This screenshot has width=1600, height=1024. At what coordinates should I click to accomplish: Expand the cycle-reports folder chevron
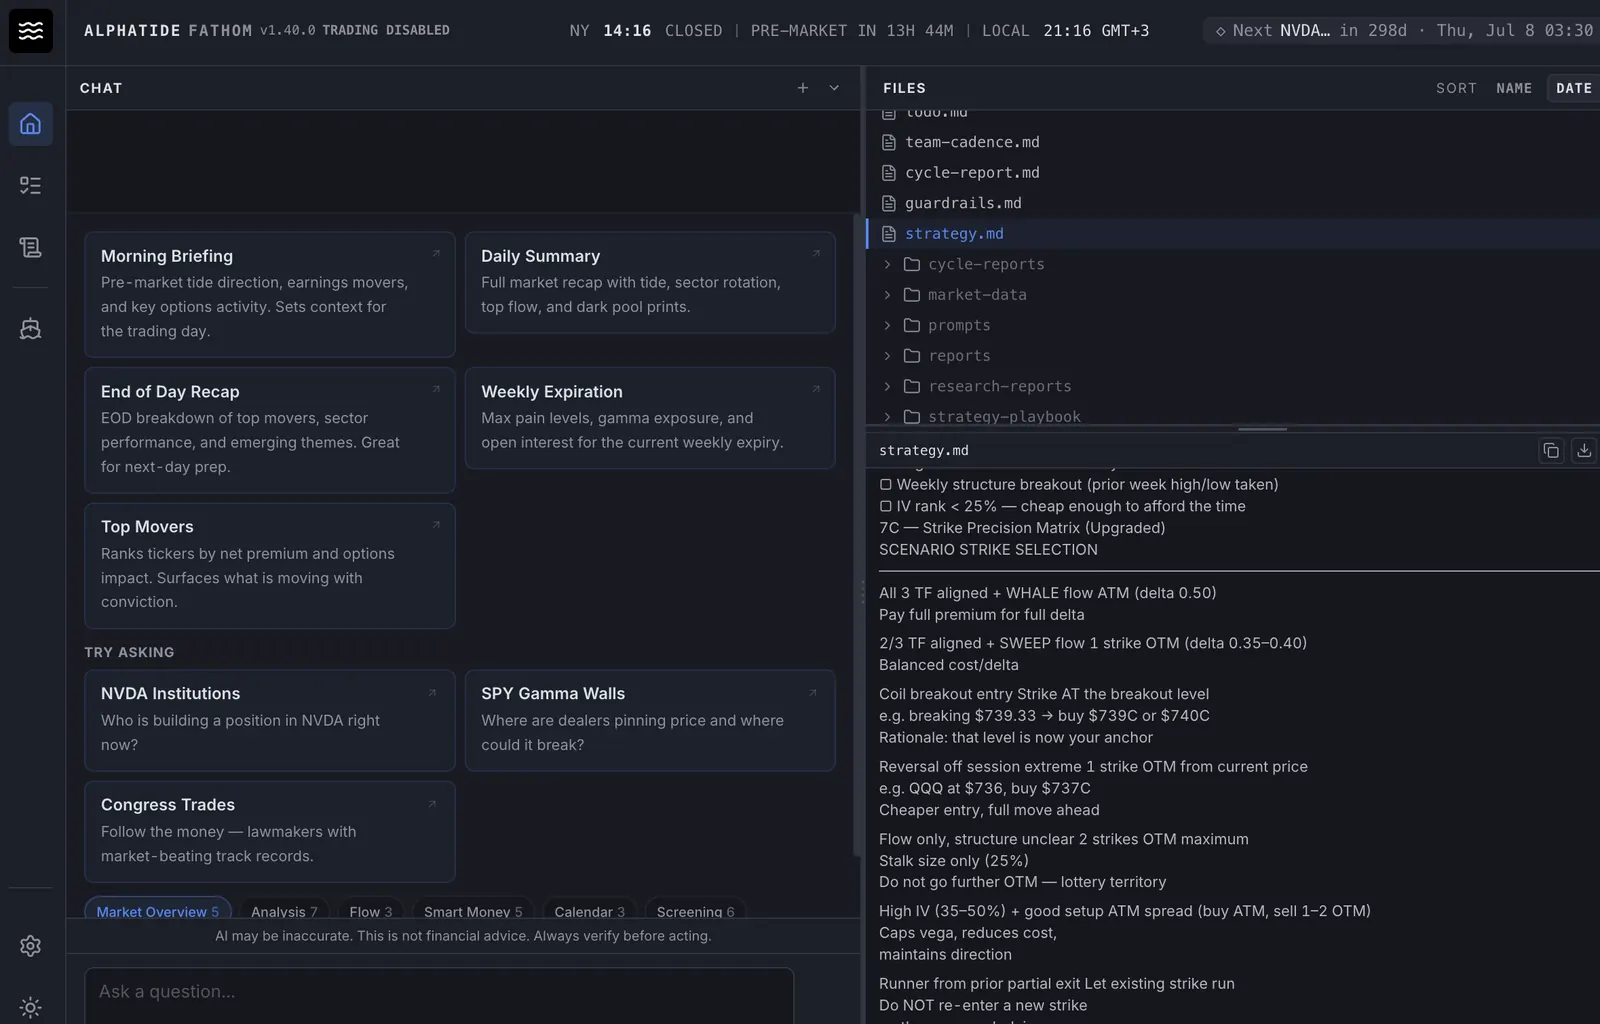pos(887,264)
